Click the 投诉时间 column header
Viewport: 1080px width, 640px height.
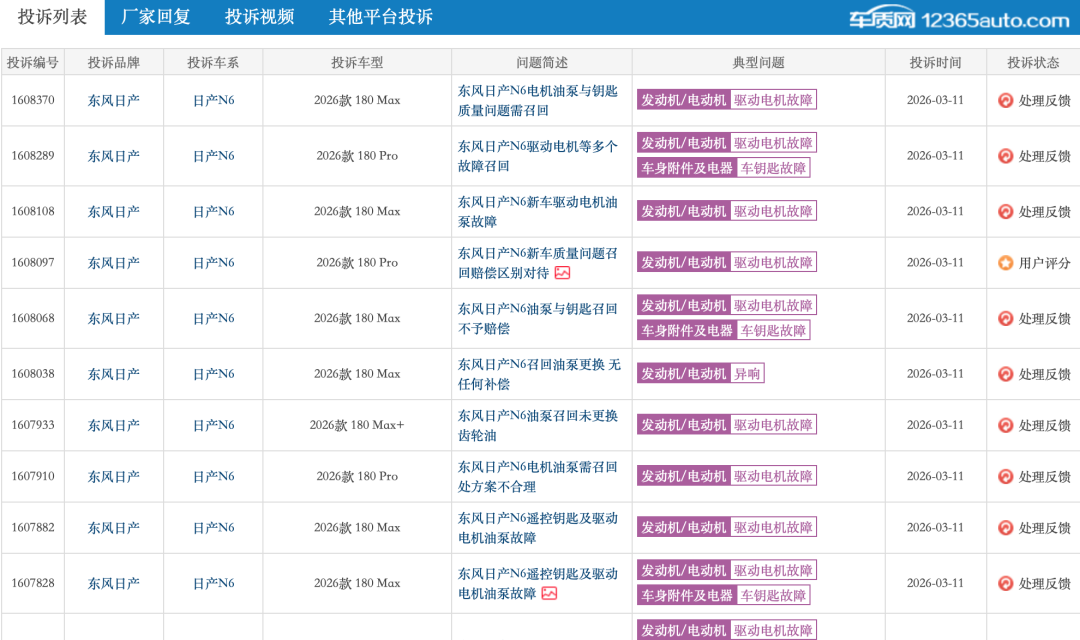pos(935,62)
